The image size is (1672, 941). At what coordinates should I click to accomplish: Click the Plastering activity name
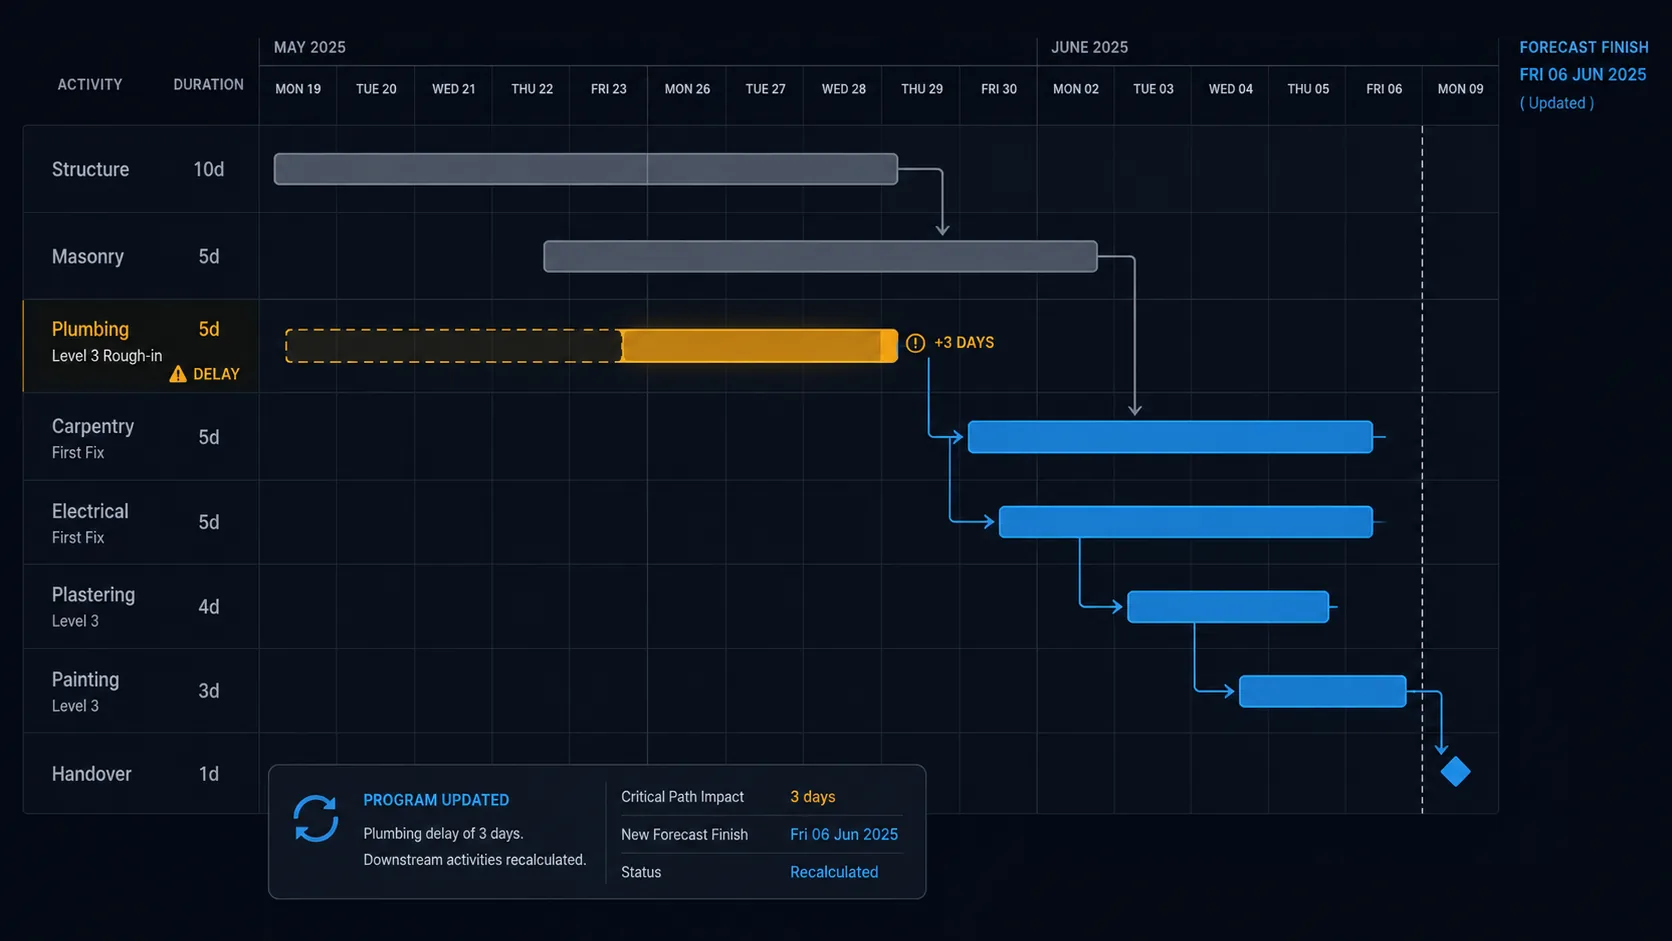(x=93, y=595)
